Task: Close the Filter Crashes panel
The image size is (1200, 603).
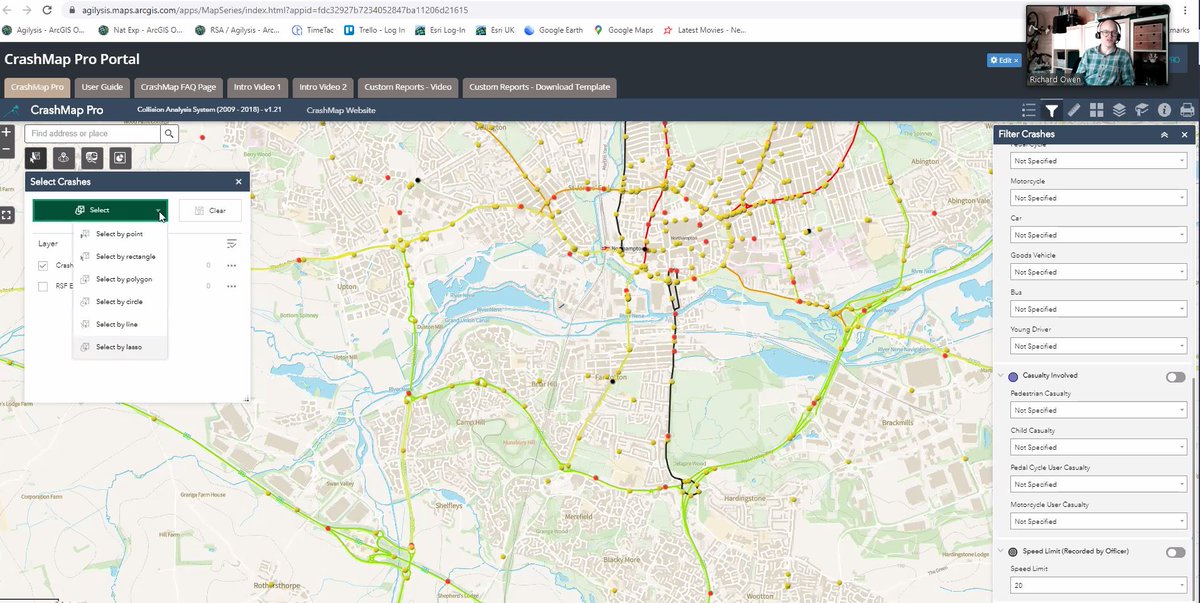Action: (1185, 134)
